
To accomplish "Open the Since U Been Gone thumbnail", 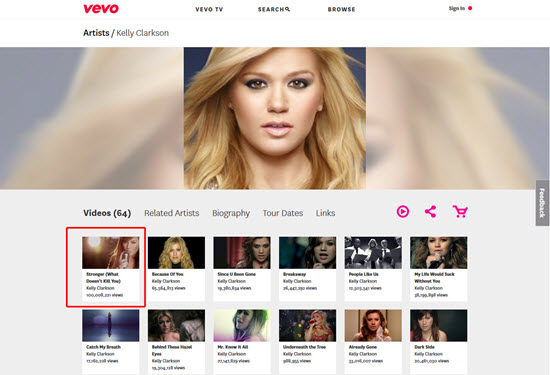I will pyautogui.click(x=242, y=253).
